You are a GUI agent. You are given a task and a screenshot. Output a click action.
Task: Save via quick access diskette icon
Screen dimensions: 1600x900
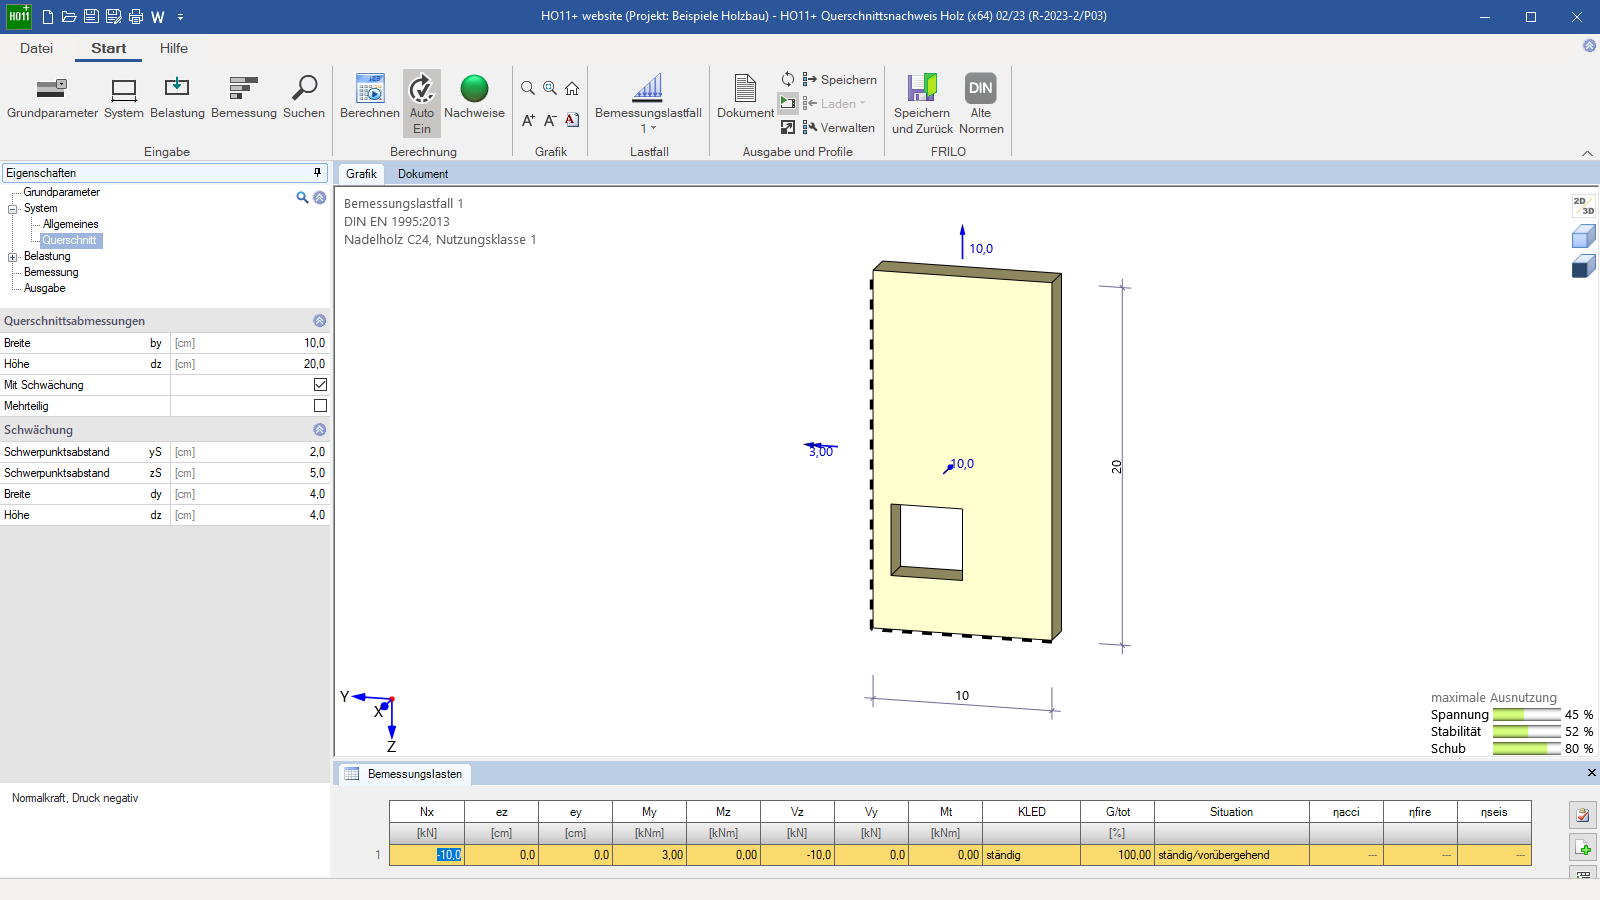(91, 17)
